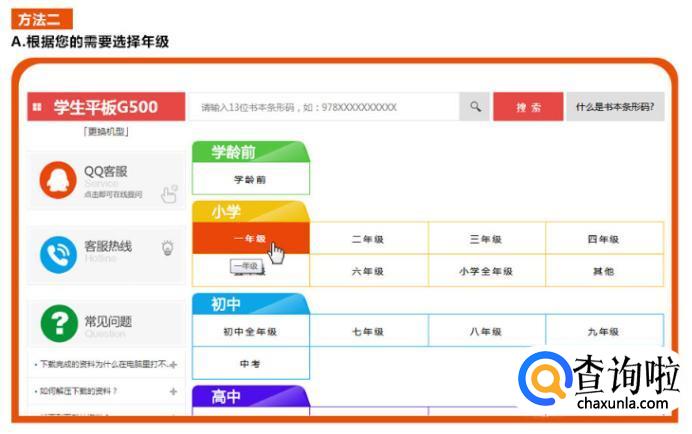This screenshot has height=434, width=692.
Task: Click the lightbulb icon next to 客服热线
Action: pos(167,247)
